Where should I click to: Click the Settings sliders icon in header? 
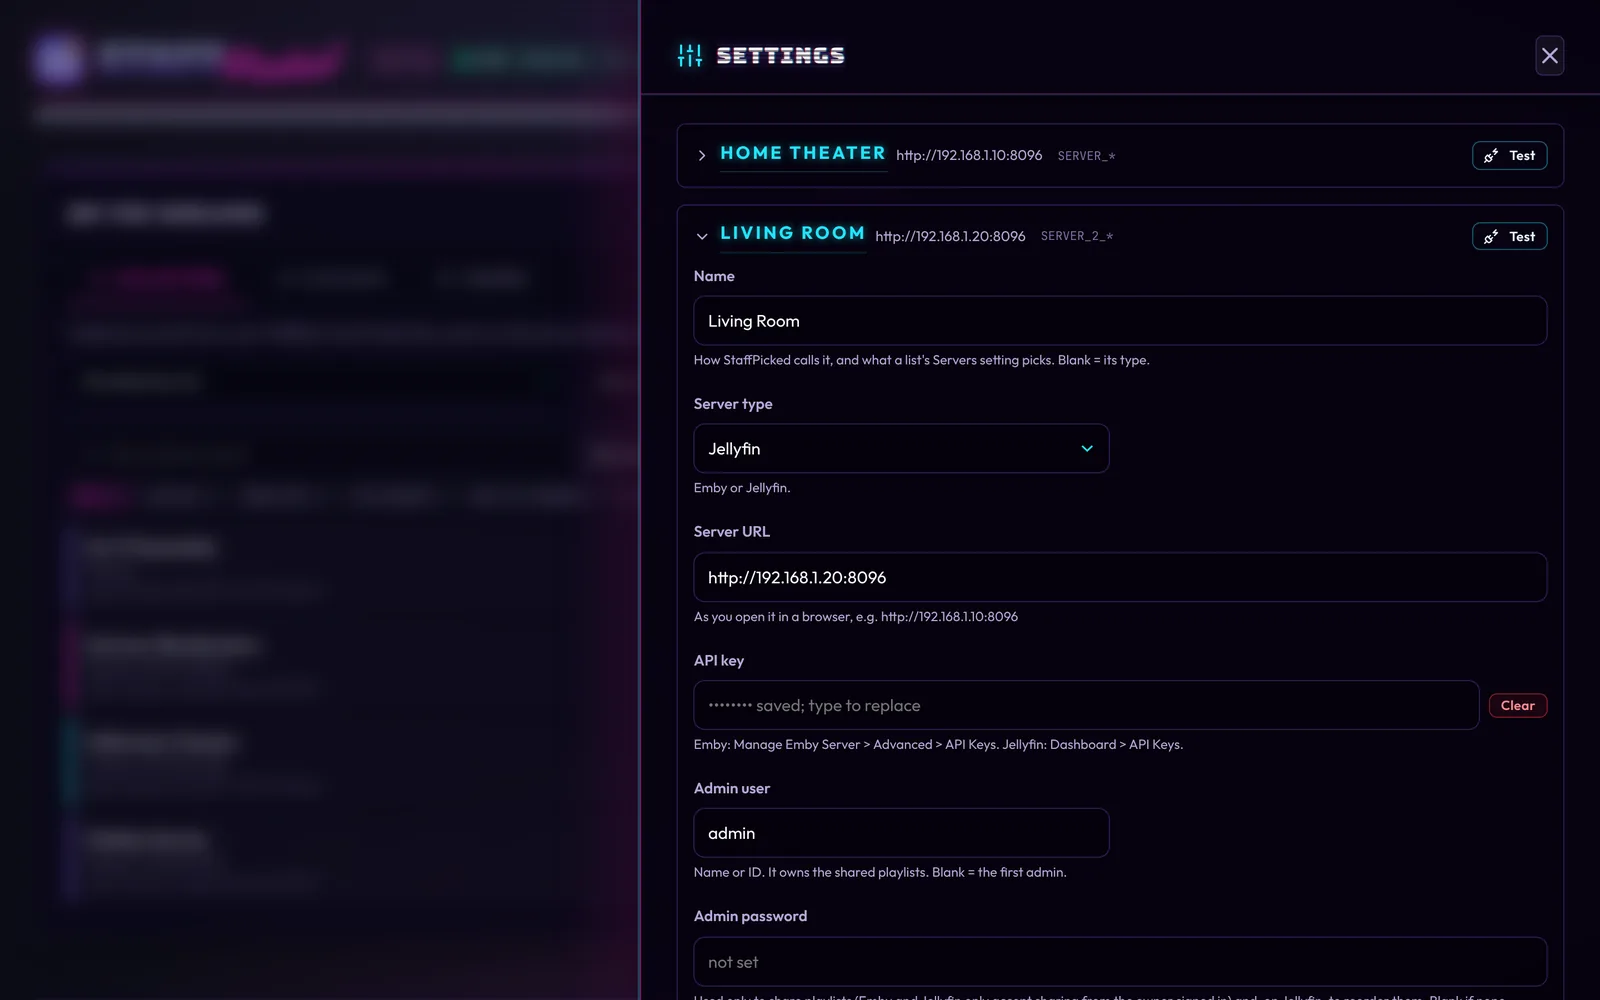690,56
